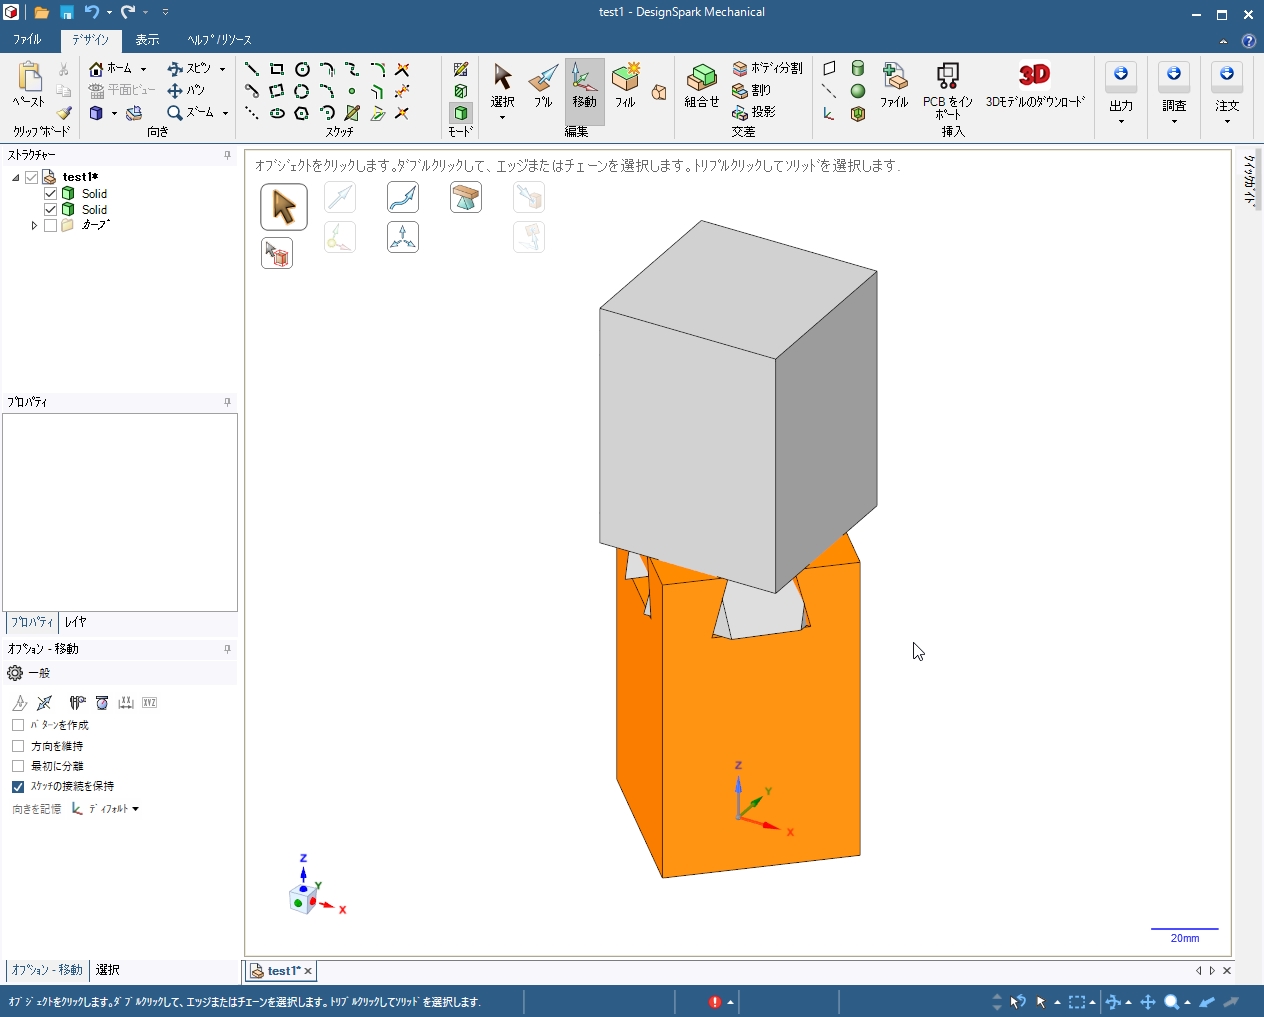The height and width of the screenshot is (1017, 1264).
Task: Select the Pull (プル) tool
Action: (x=543, y=85)
